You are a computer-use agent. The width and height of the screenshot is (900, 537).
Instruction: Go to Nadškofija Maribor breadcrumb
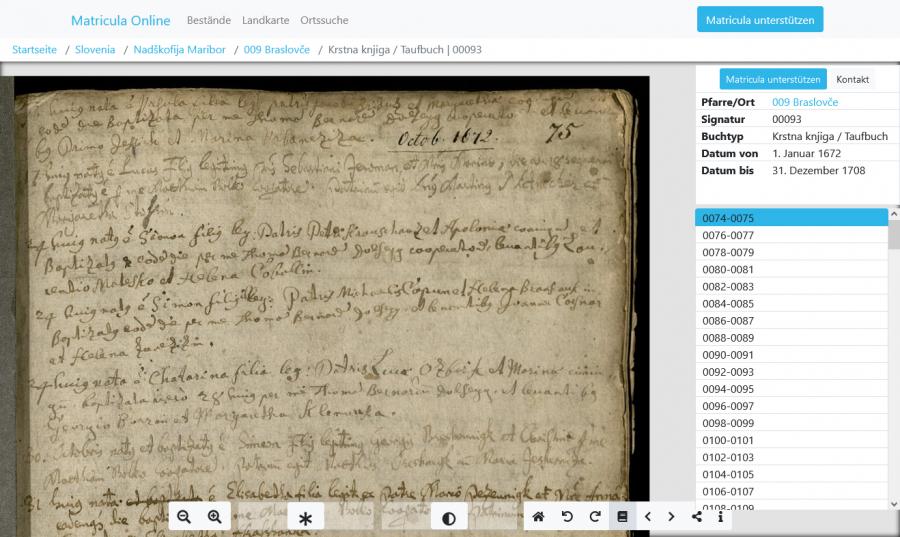tap(179, 49)
